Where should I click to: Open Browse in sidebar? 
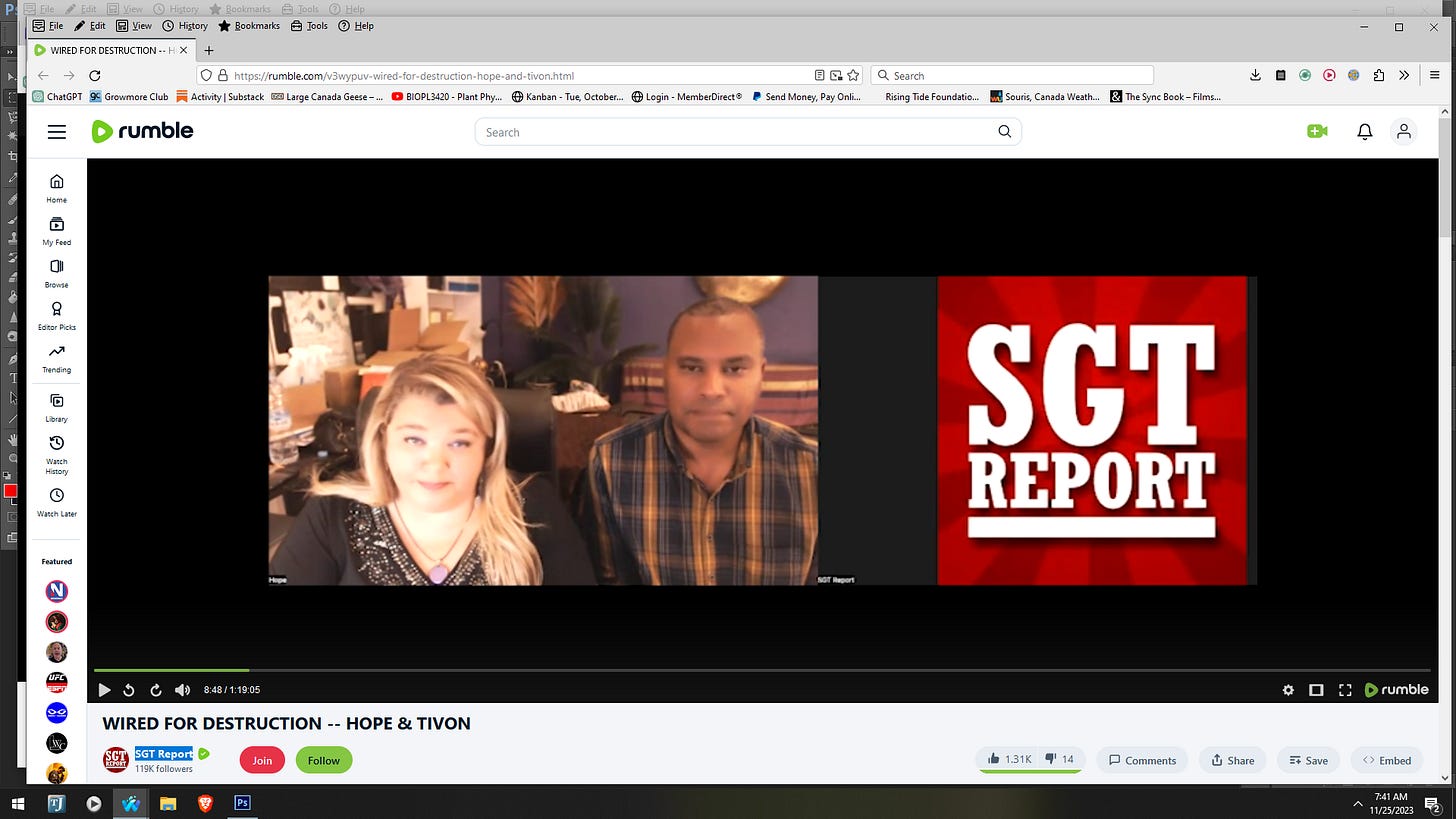(57, 273)
